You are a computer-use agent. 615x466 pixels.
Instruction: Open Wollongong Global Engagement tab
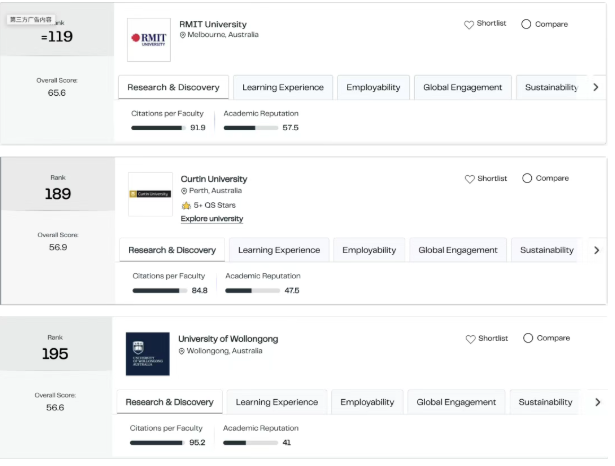point(456,402)
